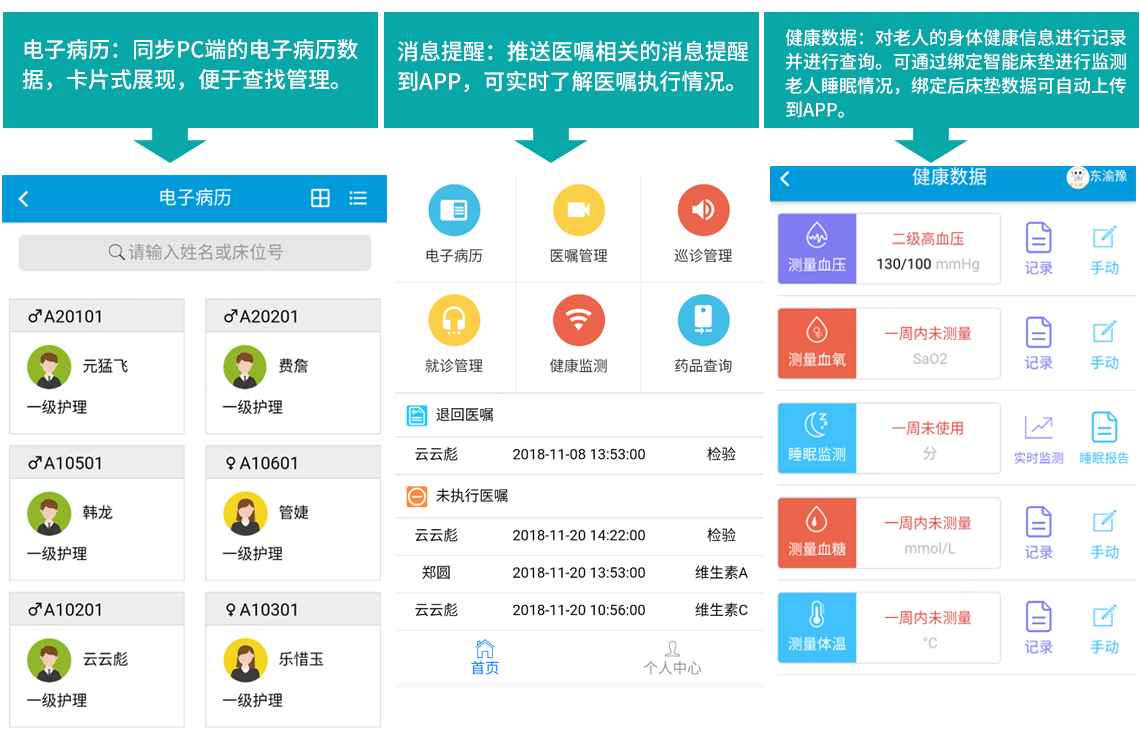
Task: Open the 电子病历 icon on home grid
Action: [x=454, y=211]
